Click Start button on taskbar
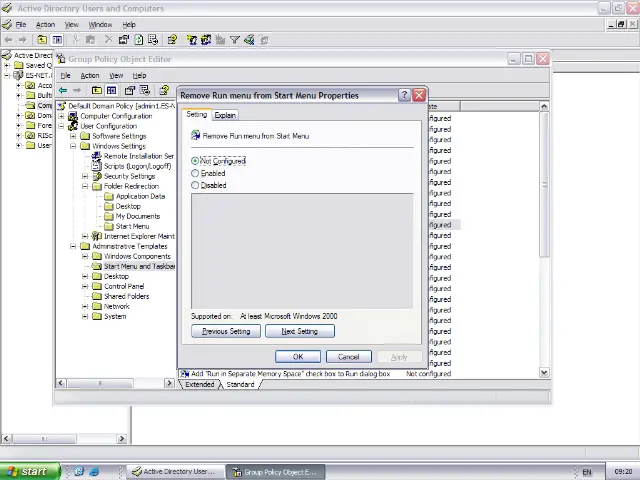 coord(30,471)
